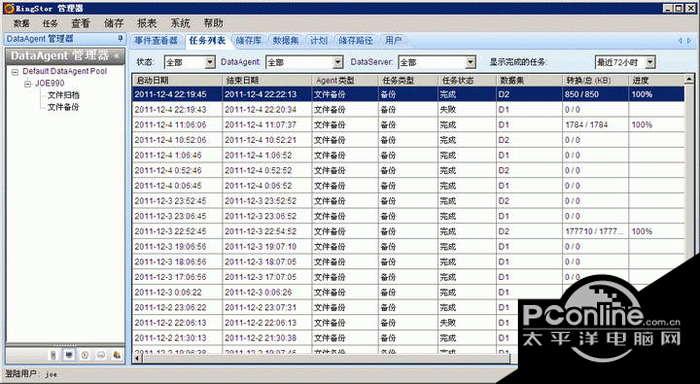
Task: Click the drive icon in DataAgent panel footer
Action: point(101,355)
